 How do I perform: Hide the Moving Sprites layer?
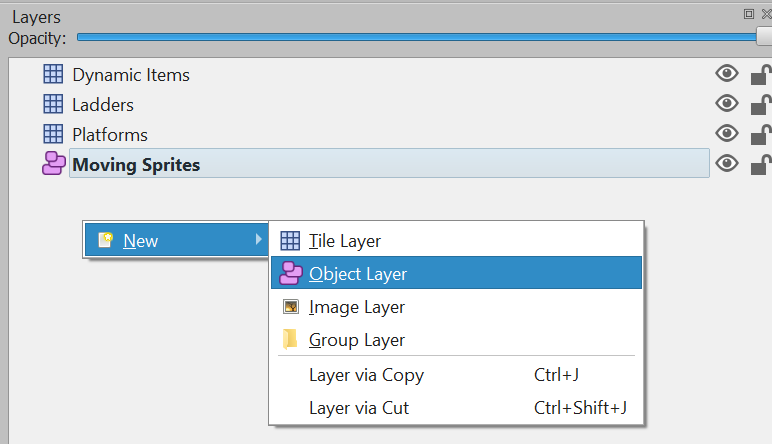click(x=727, y=163)
